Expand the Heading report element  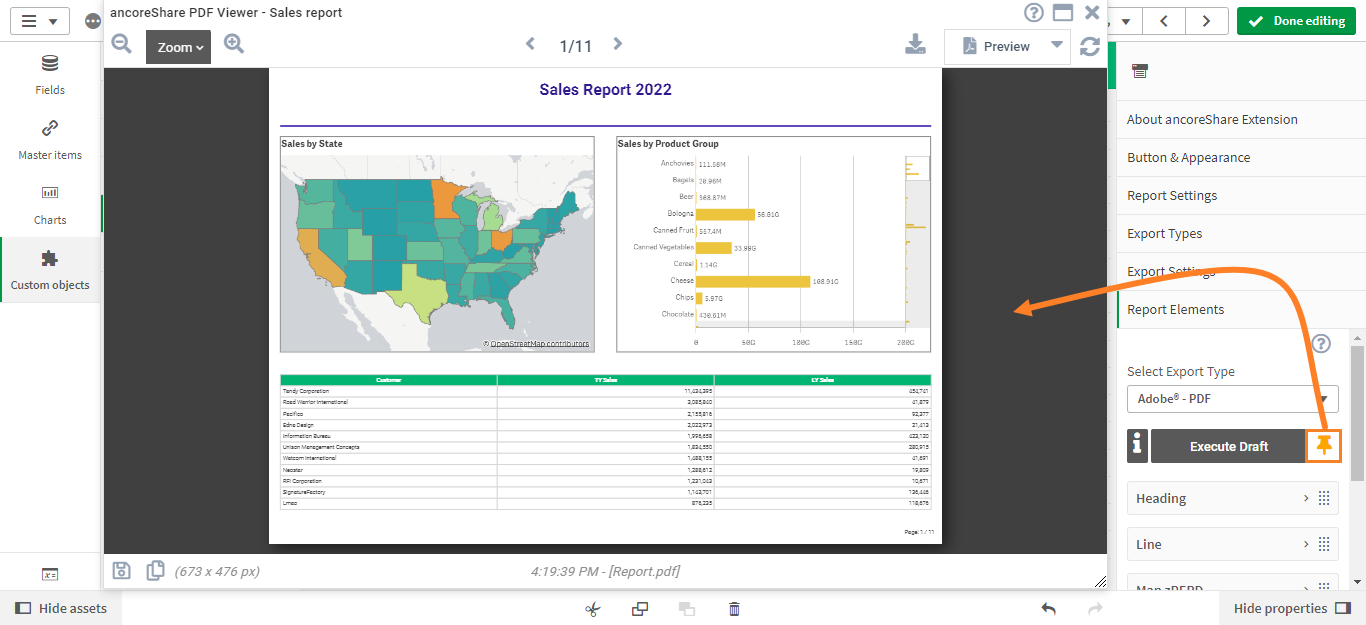pos(1232,498)
